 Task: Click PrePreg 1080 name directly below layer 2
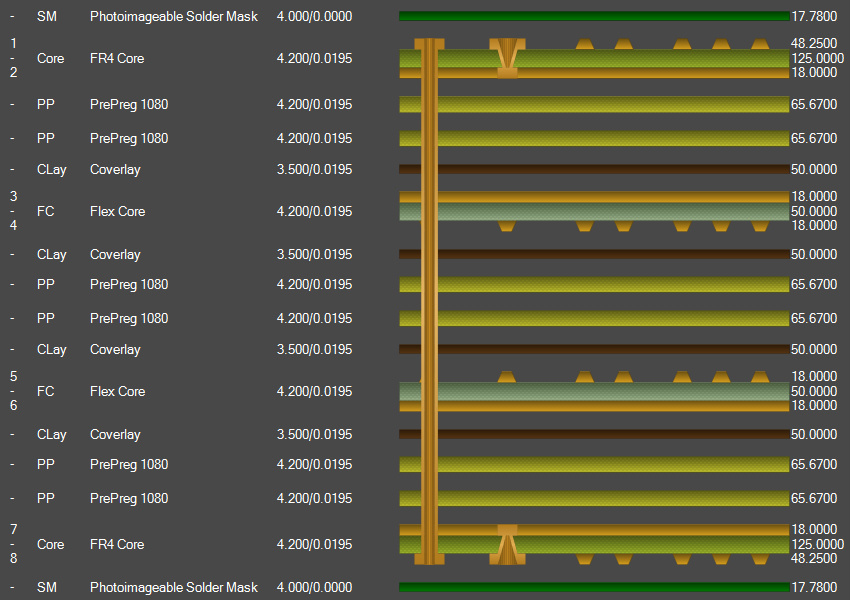129,105
